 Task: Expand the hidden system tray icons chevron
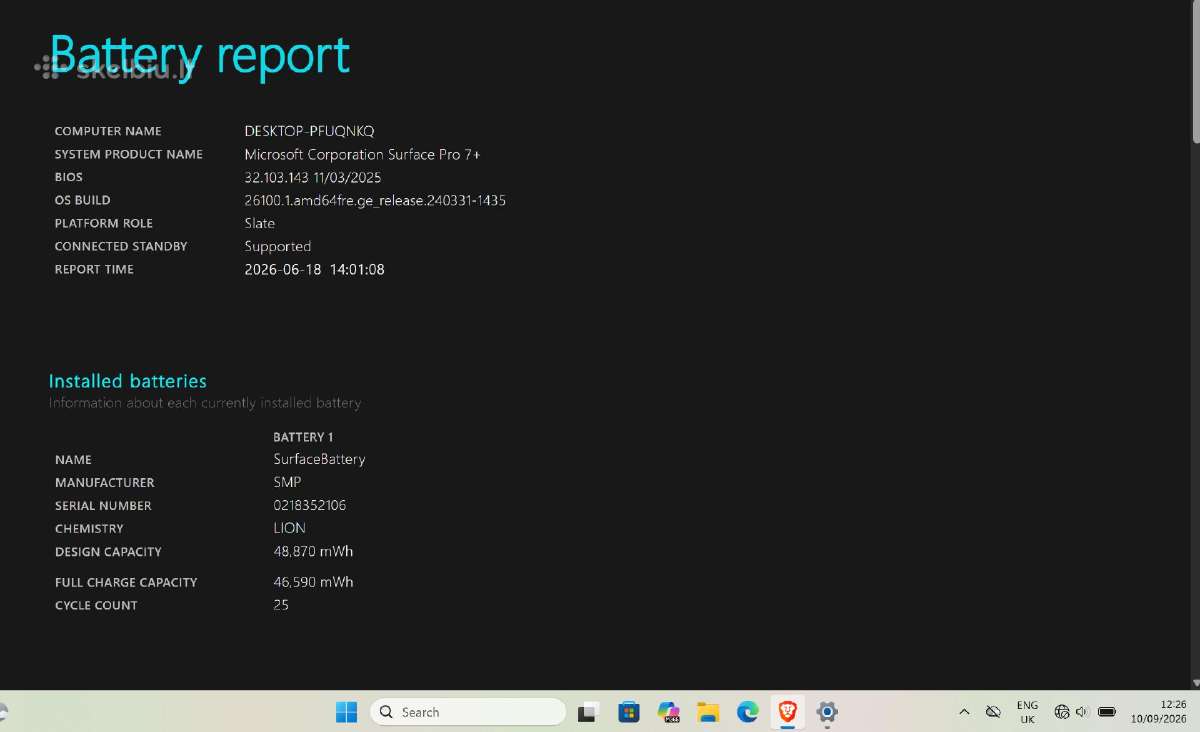pyautogui.click(x=964, y=712)
